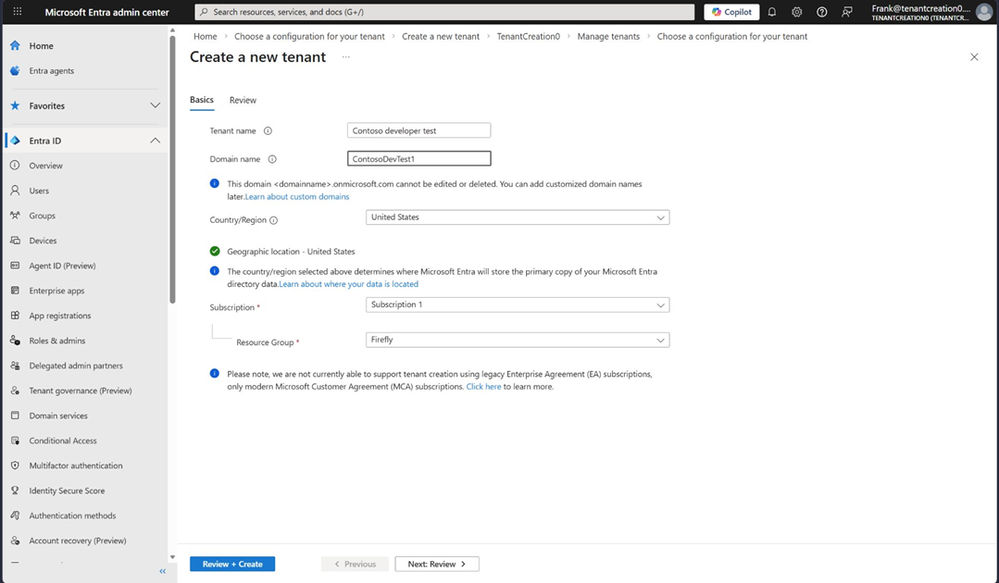Screen dimensions: 999x583
Task: Open the app launcher waffle icon
Action: pyautogui.click(x=17, y=11)
